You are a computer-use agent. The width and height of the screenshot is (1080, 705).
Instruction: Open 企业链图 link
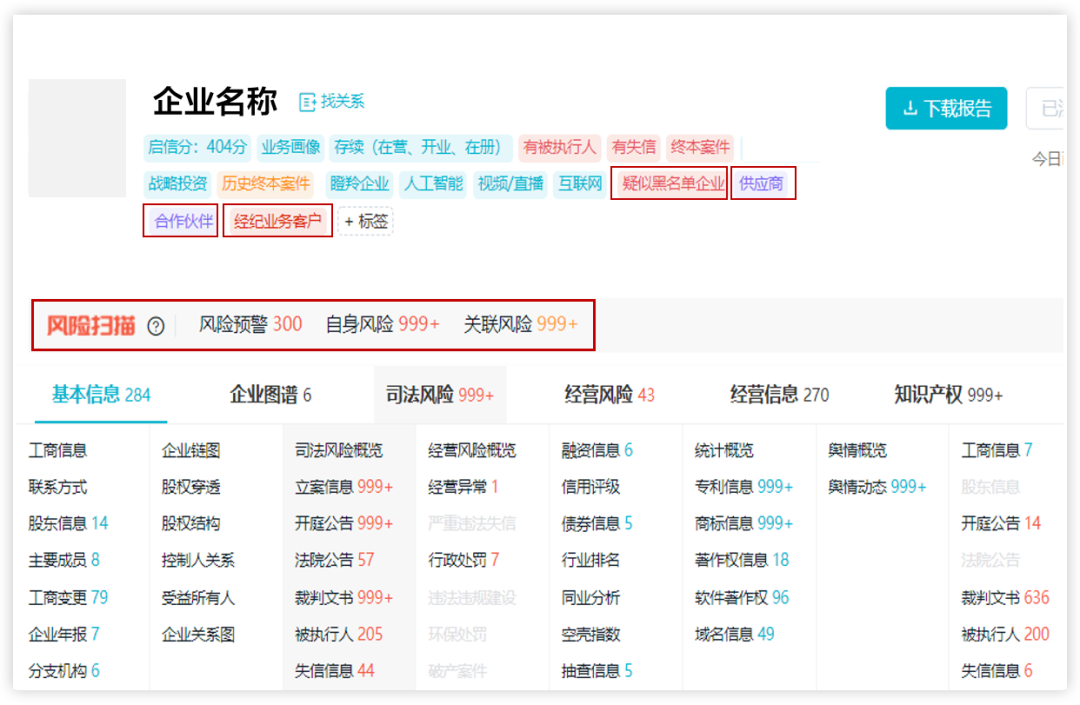click(191, 450)
